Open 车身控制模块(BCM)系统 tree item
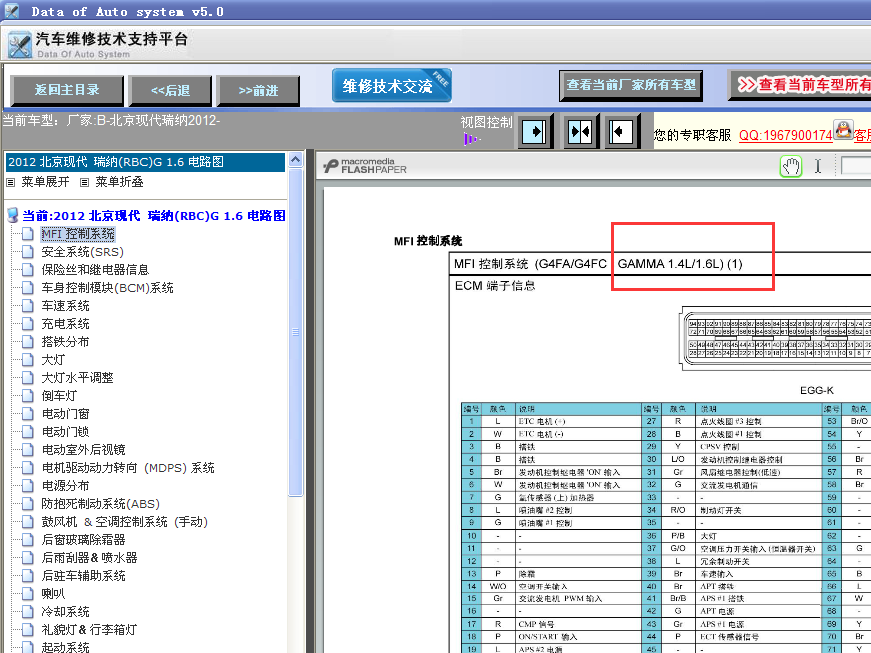Image resolution: width=871 pixels, height=653 pixels. coord(107,288)
